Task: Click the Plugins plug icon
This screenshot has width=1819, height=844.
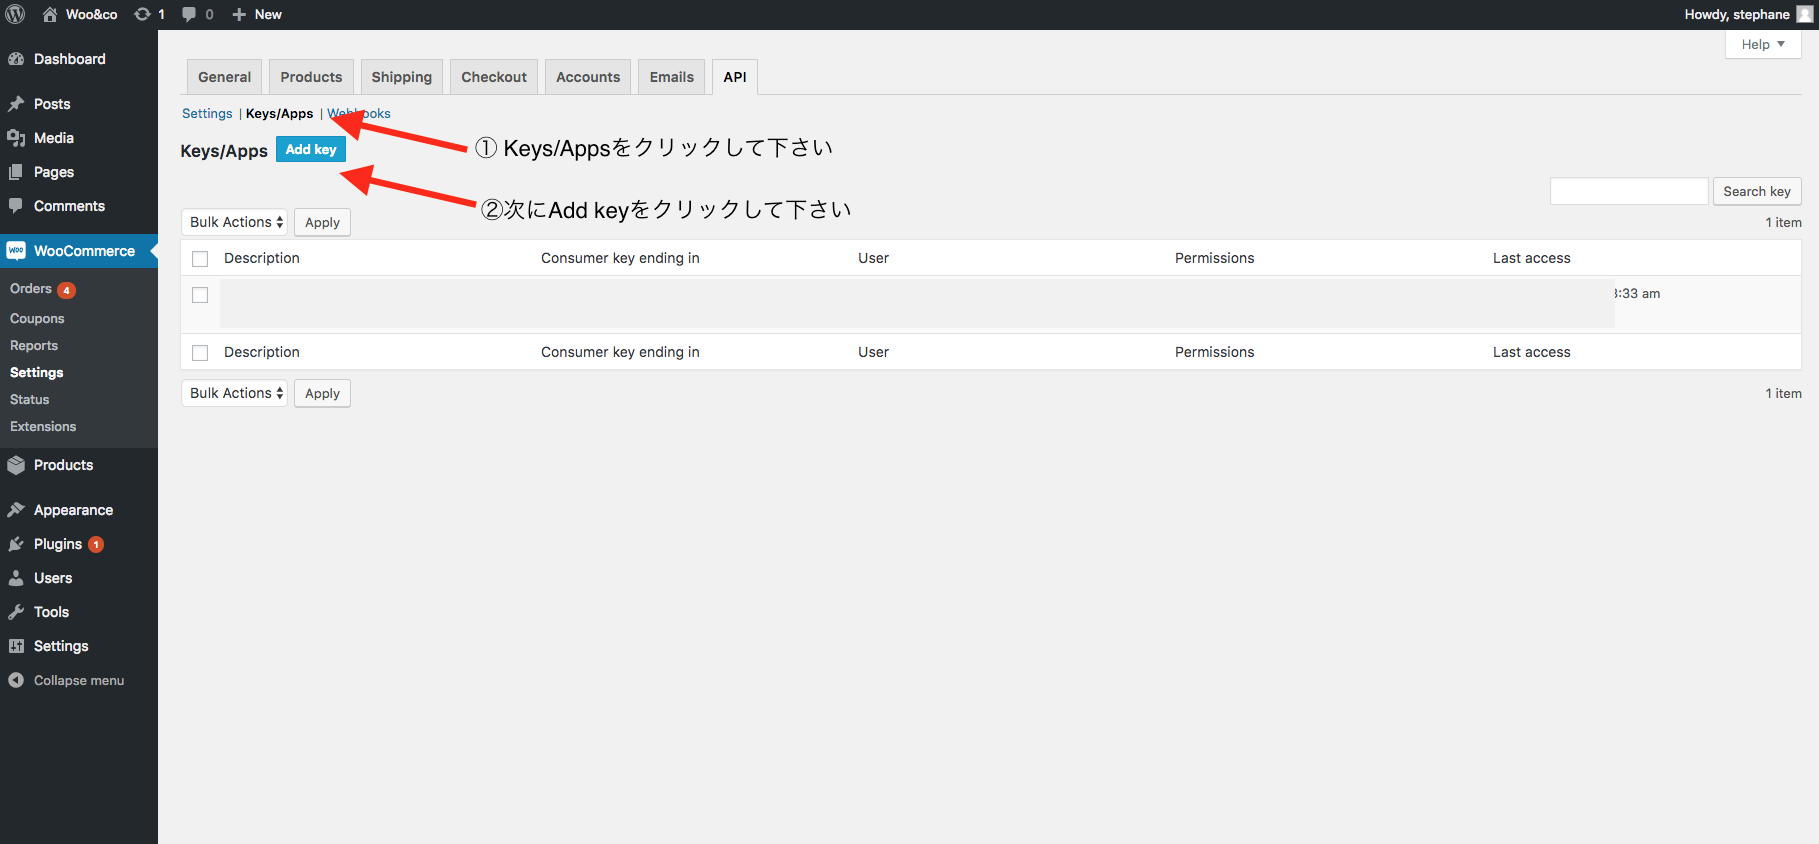Action: [16, 544]
